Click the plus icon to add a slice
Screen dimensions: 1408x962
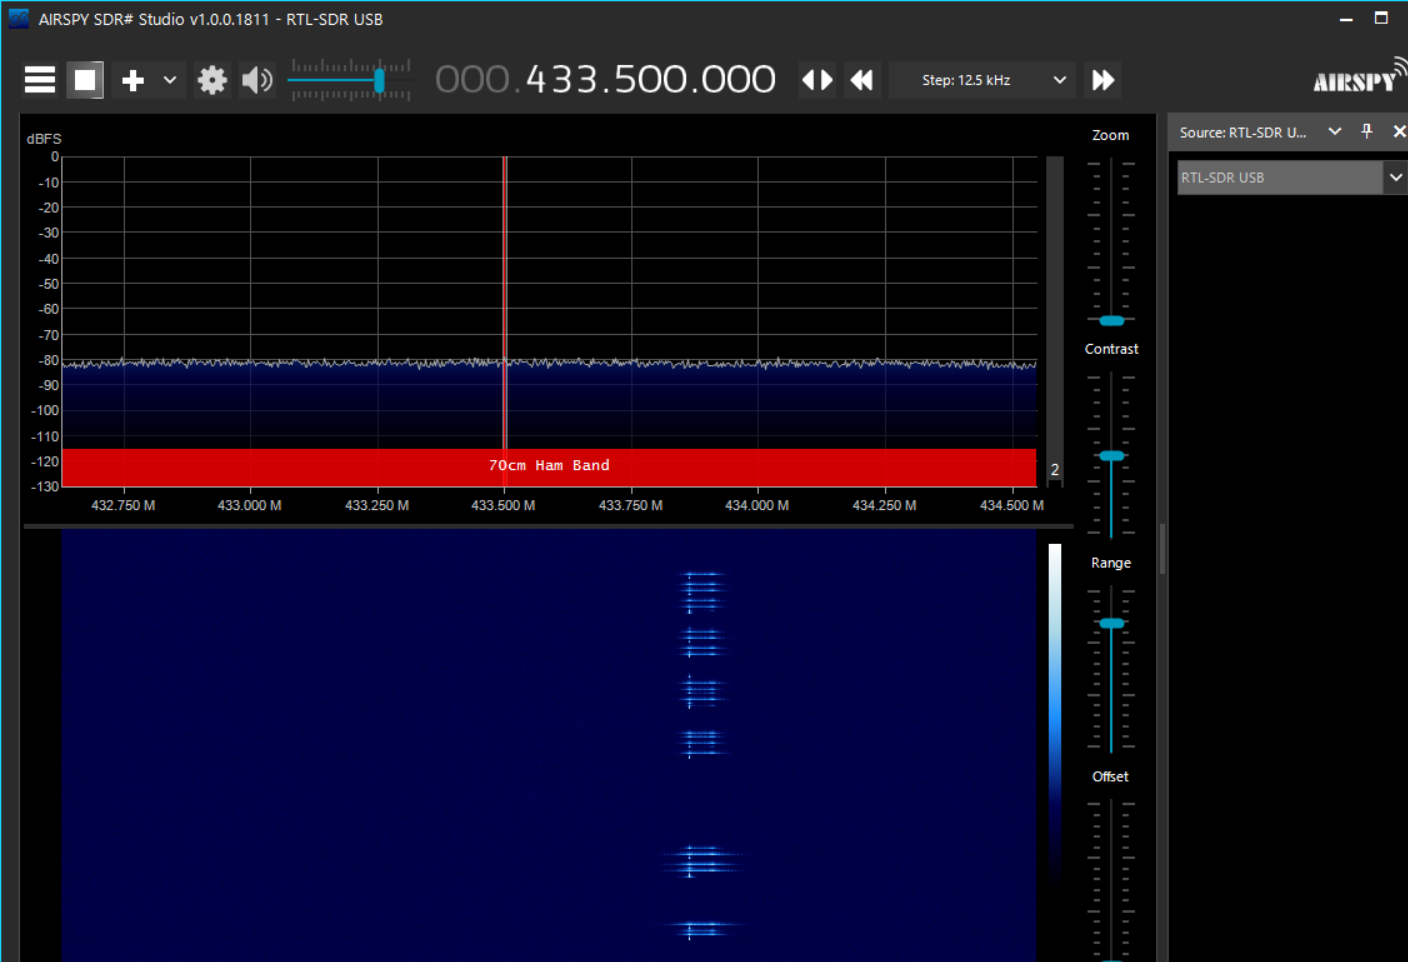point(132,80)
